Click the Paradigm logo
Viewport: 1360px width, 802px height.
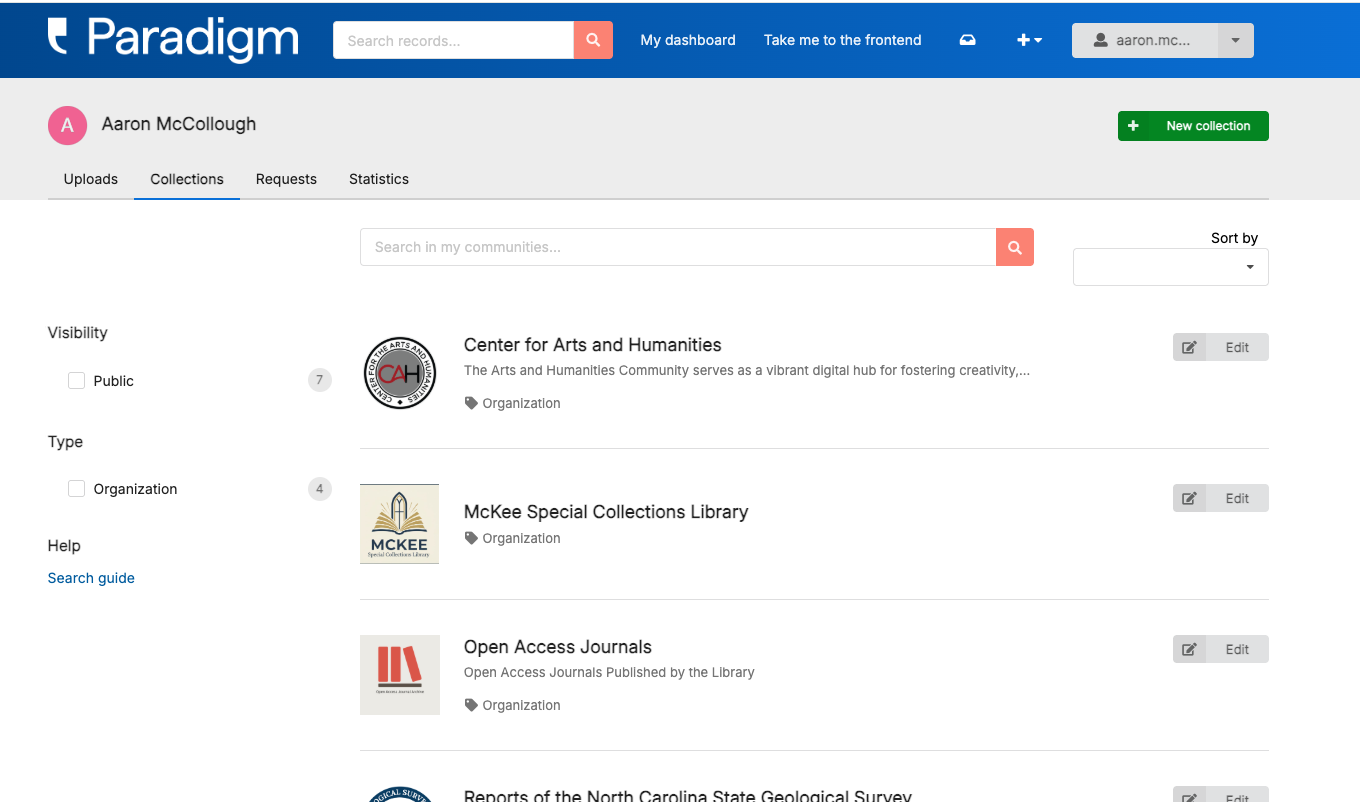[x=173, y=39]
